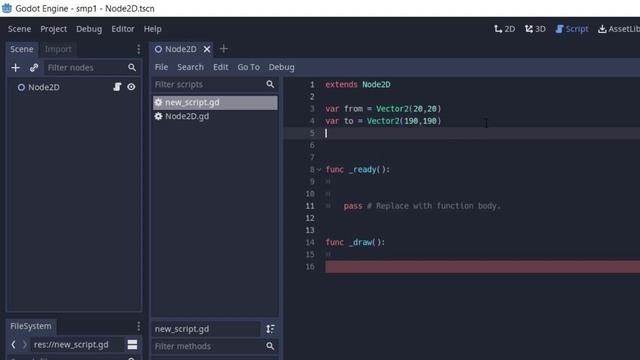This screenshot has height=360, width=640.
Task: Toggle FileSystem split view mode
Action: 132,344
